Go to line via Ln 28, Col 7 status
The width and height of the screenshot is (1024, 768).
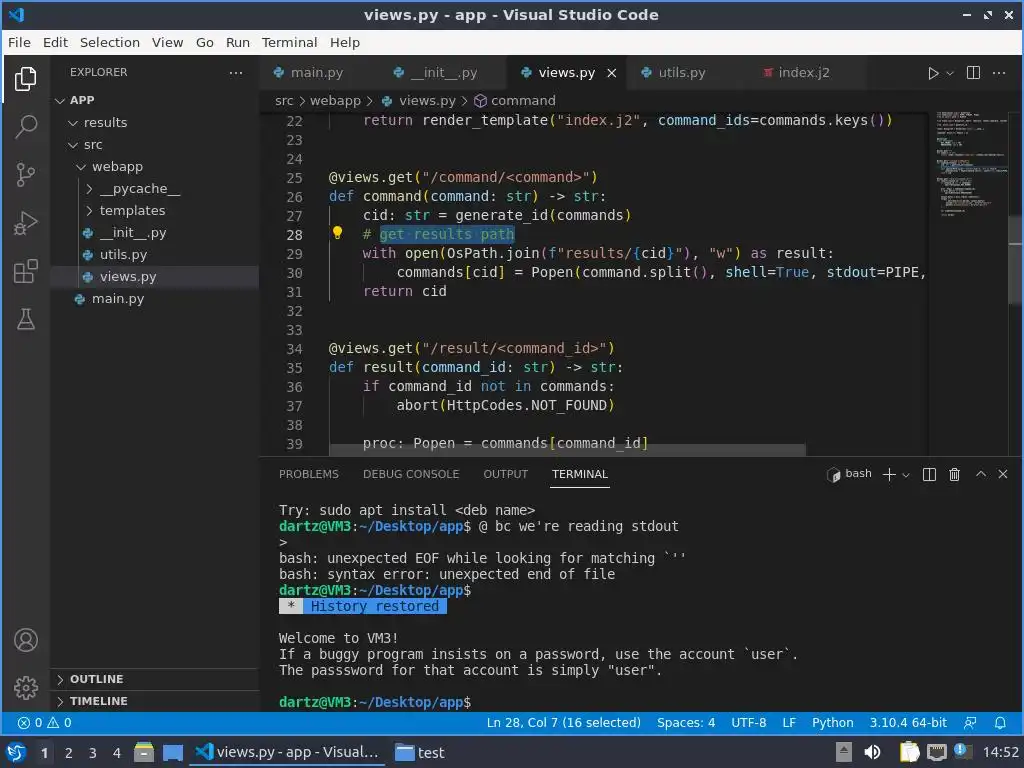tap(564, 723)
